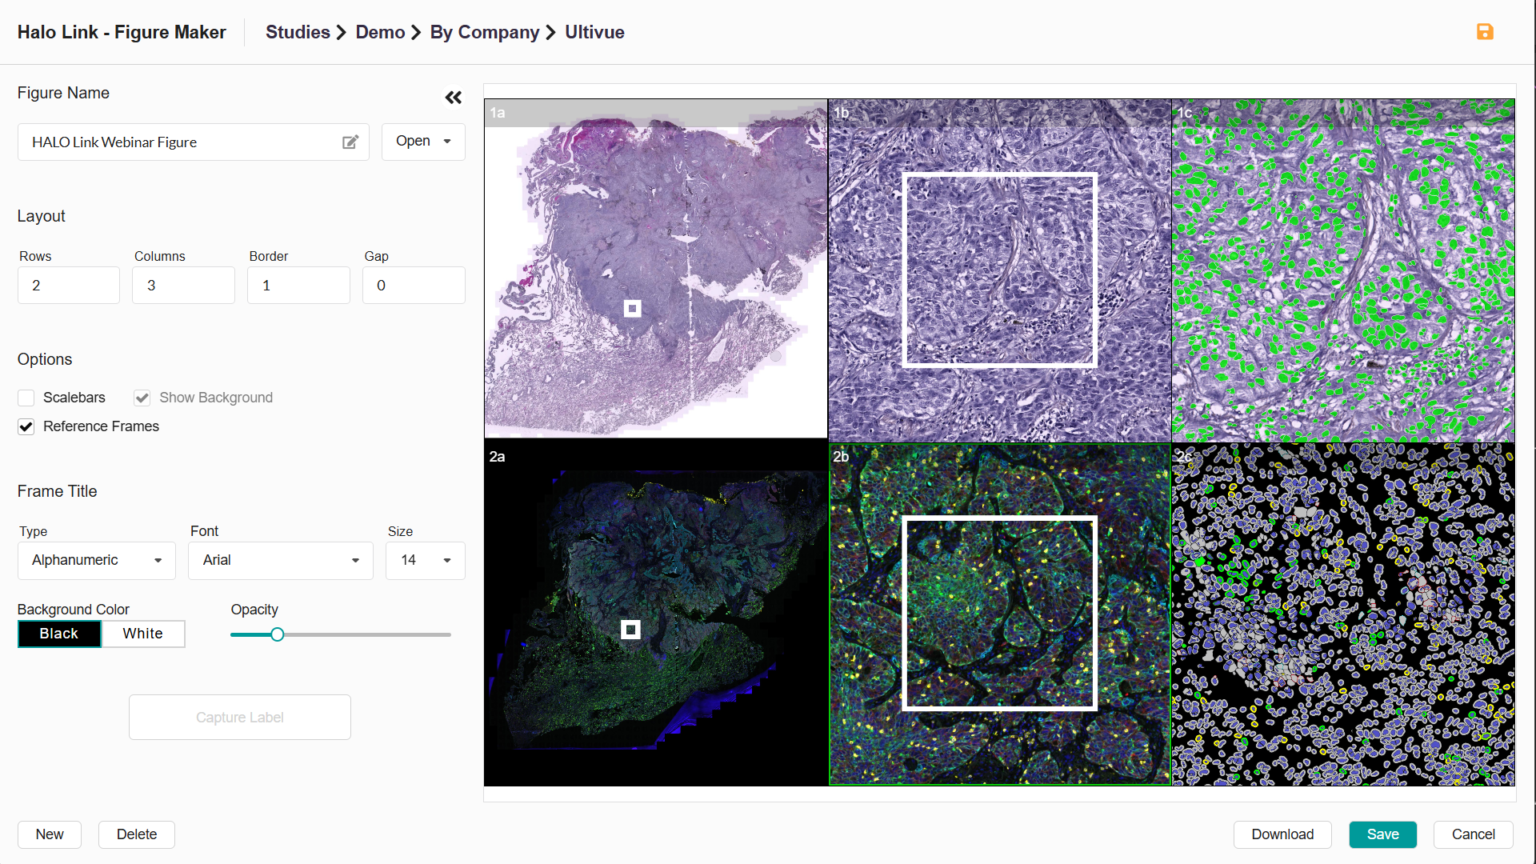Toggle the Show Background checkbox
The image size is (1536, 864).
pyautogui.click(x=142, y=398)
